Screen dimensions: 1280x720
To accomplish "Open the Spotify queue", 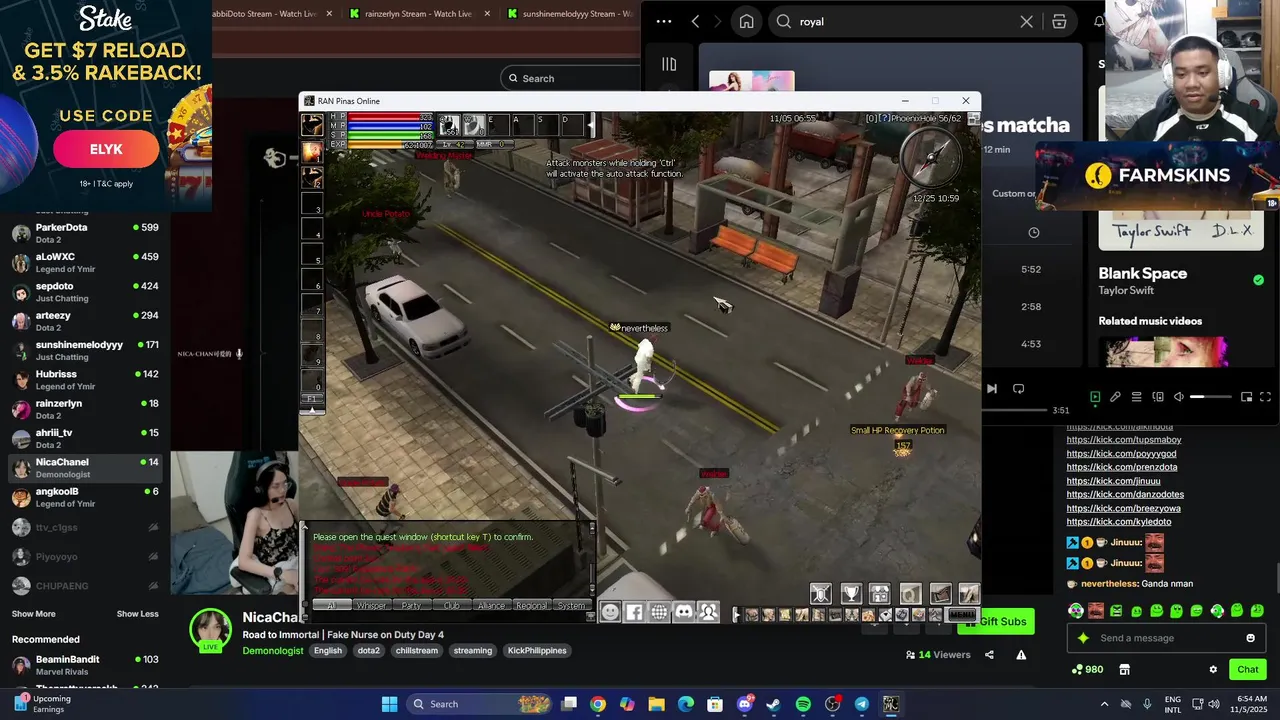I will [1136, 397].
